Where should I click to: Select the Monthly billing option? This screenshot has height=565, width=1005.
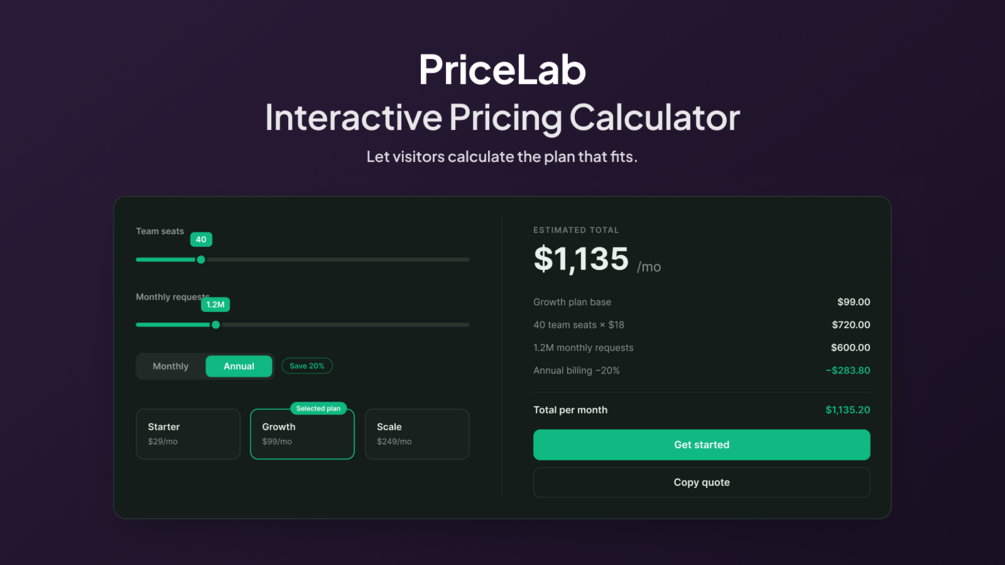(x=170, y=366)
